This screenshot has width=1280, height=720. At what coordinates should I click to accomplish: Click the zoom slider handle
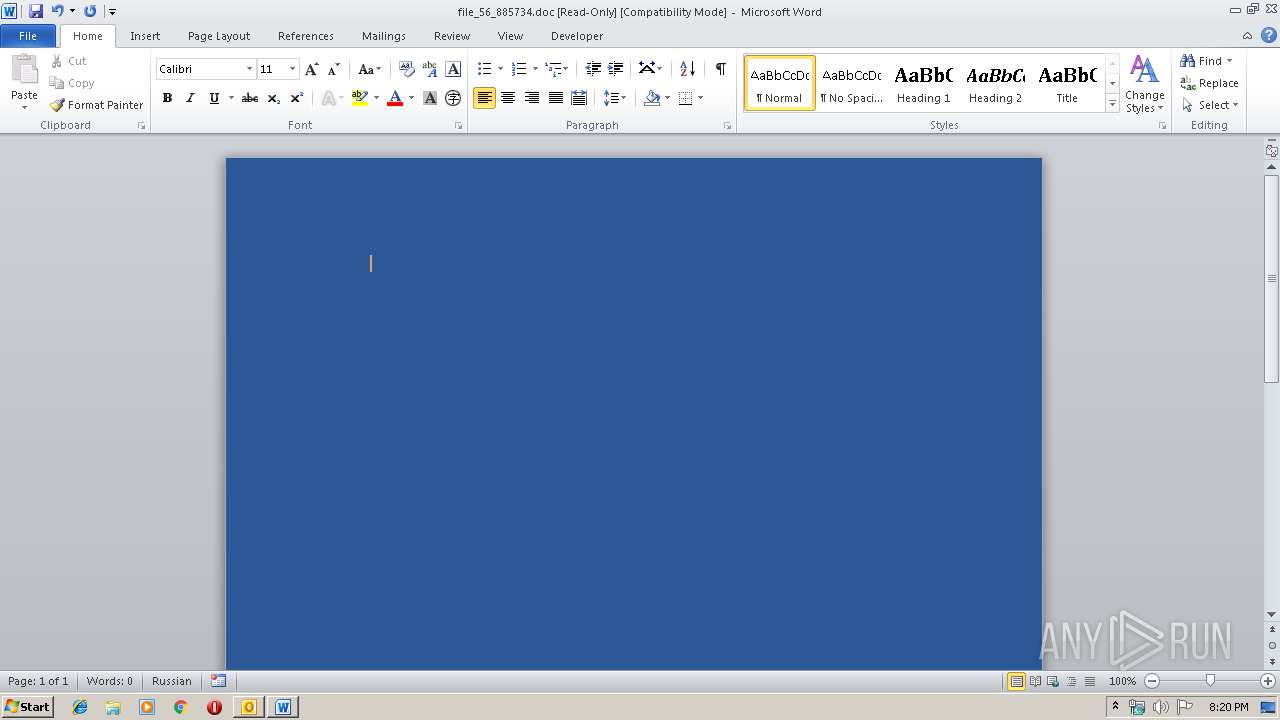[1210, 681]
